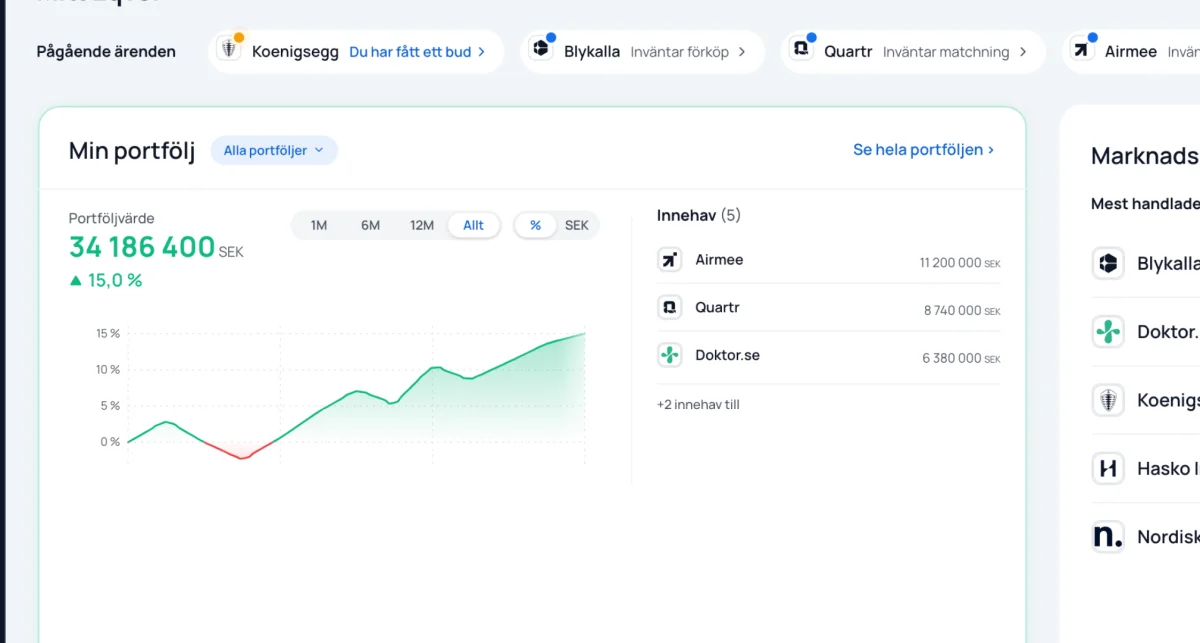Click the Airmee icon in the Innehav list
The height and width of the screenshot is (643, 1200).
(669, 260)
